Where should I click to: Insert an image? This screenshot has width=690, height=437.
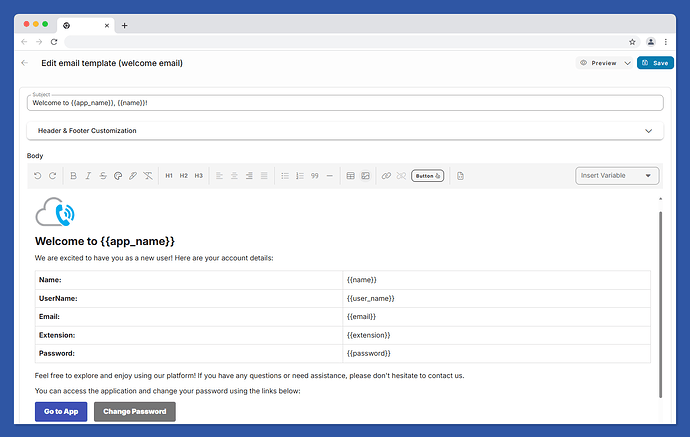(365, 176)
